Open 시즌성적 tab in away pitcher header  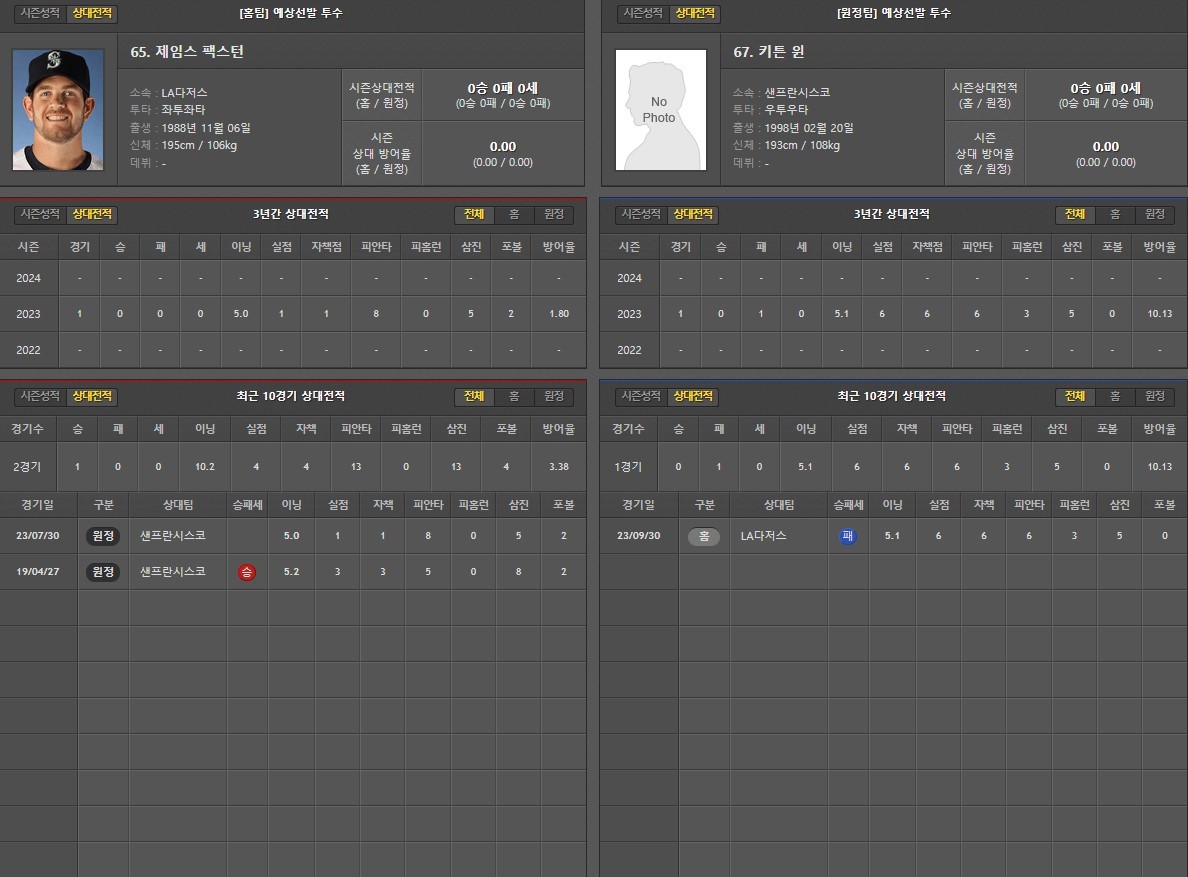642,13
